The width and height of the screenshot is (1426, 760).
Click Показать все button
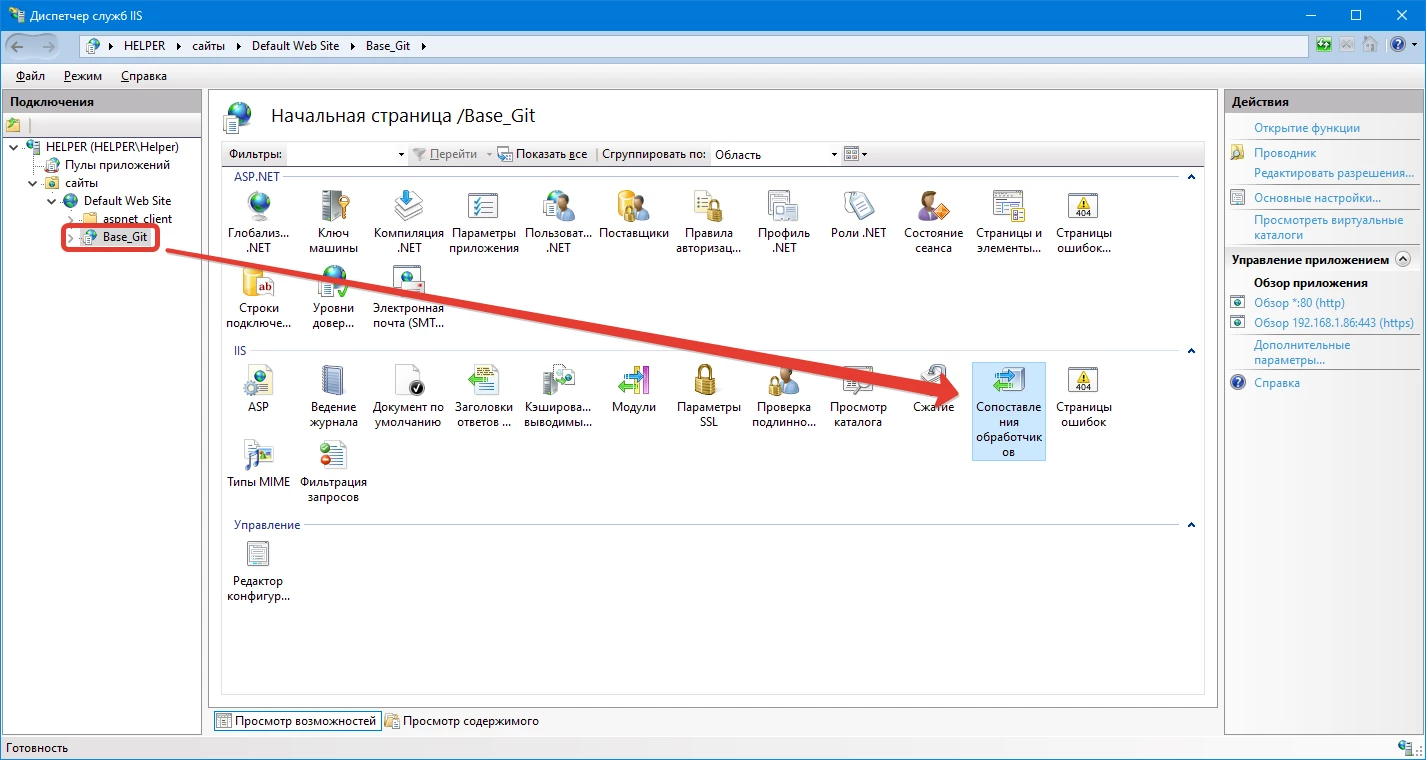544,155
